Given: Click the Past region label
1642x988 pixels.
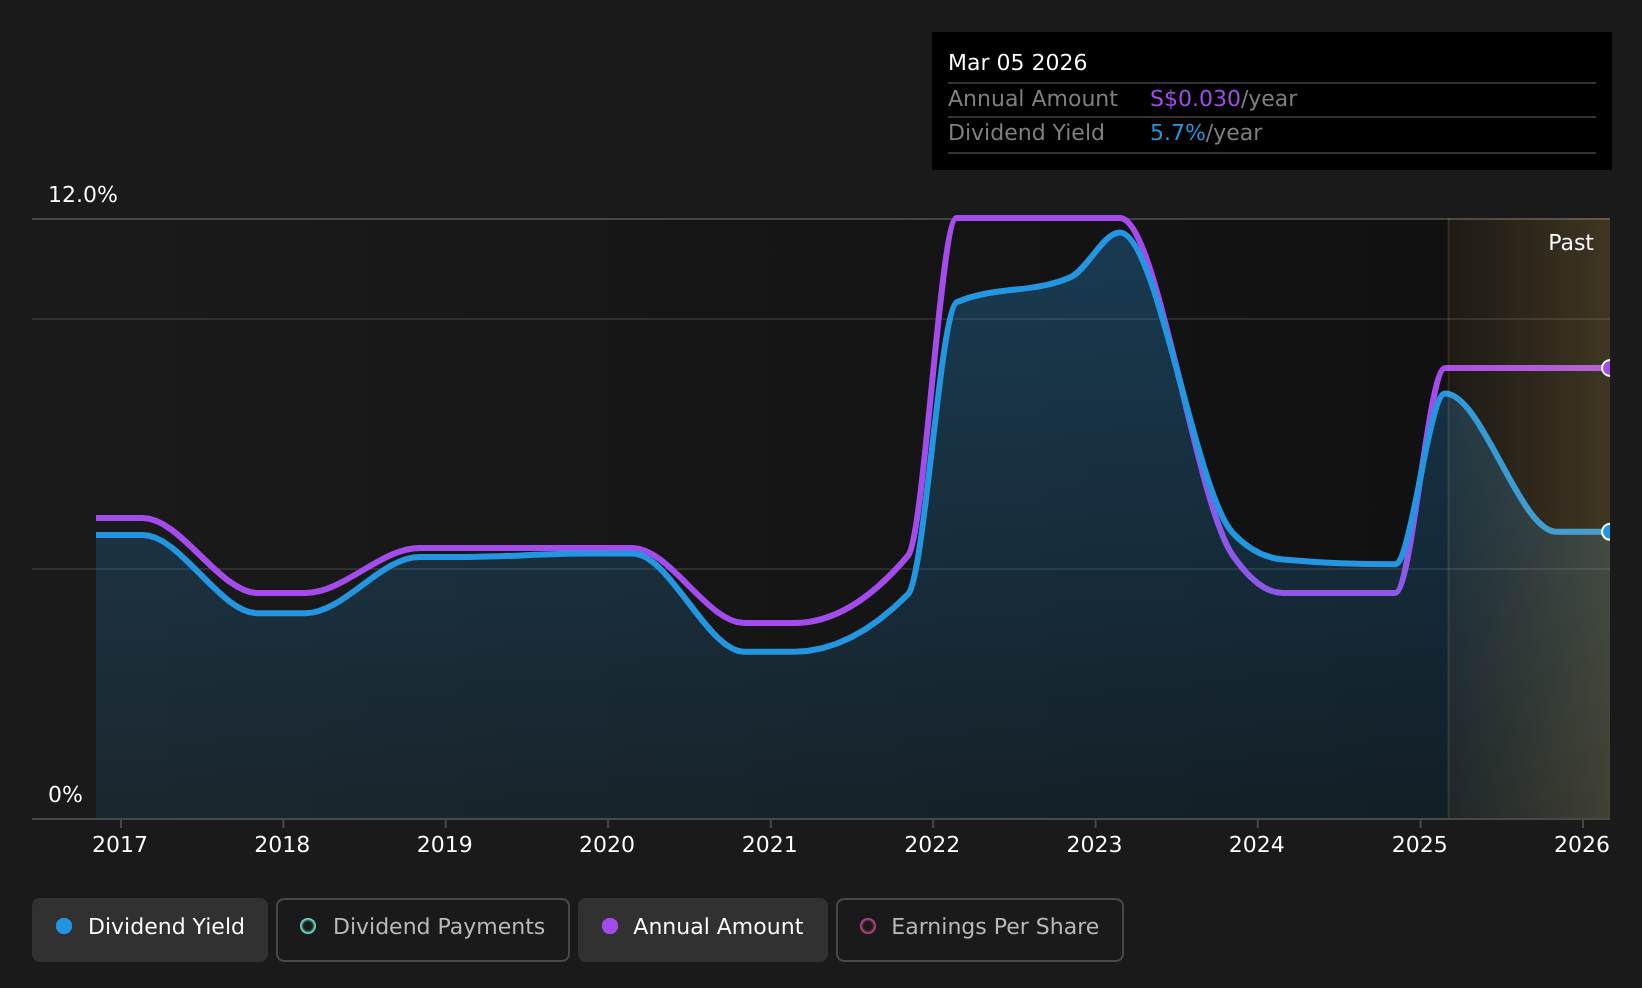Looking at the screenshot, I should (x=1571, y=243).
